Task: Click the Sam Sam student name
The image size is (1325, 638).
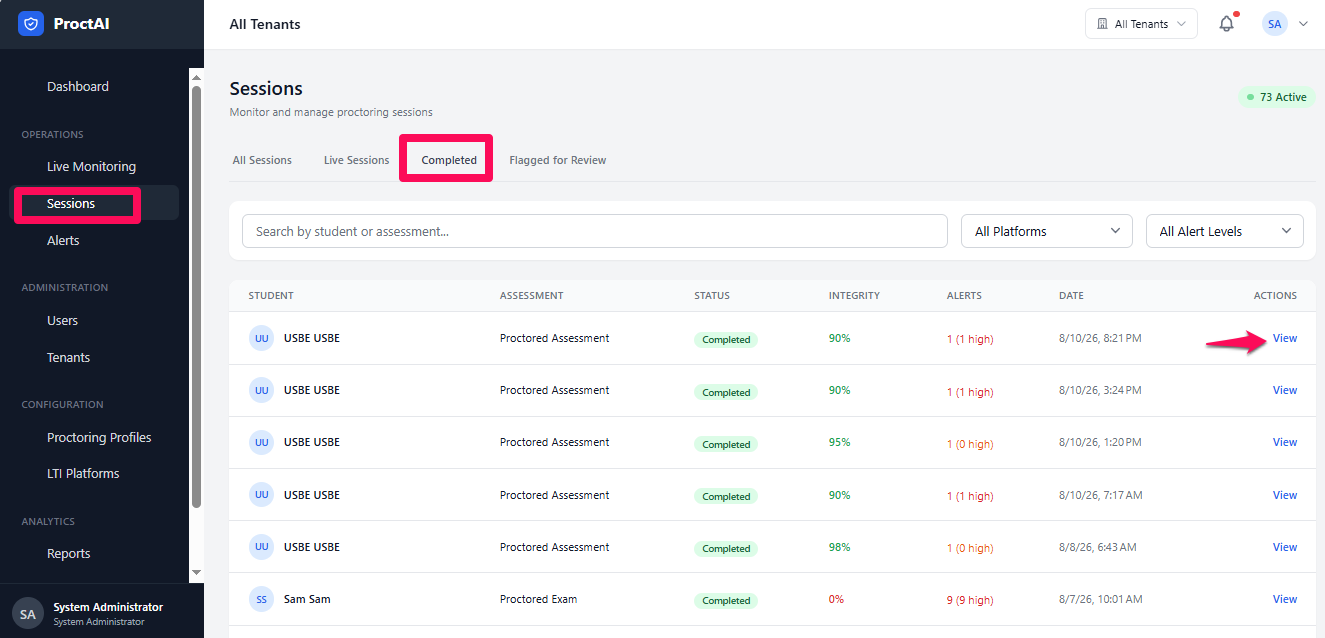Action: coord(307,599)
